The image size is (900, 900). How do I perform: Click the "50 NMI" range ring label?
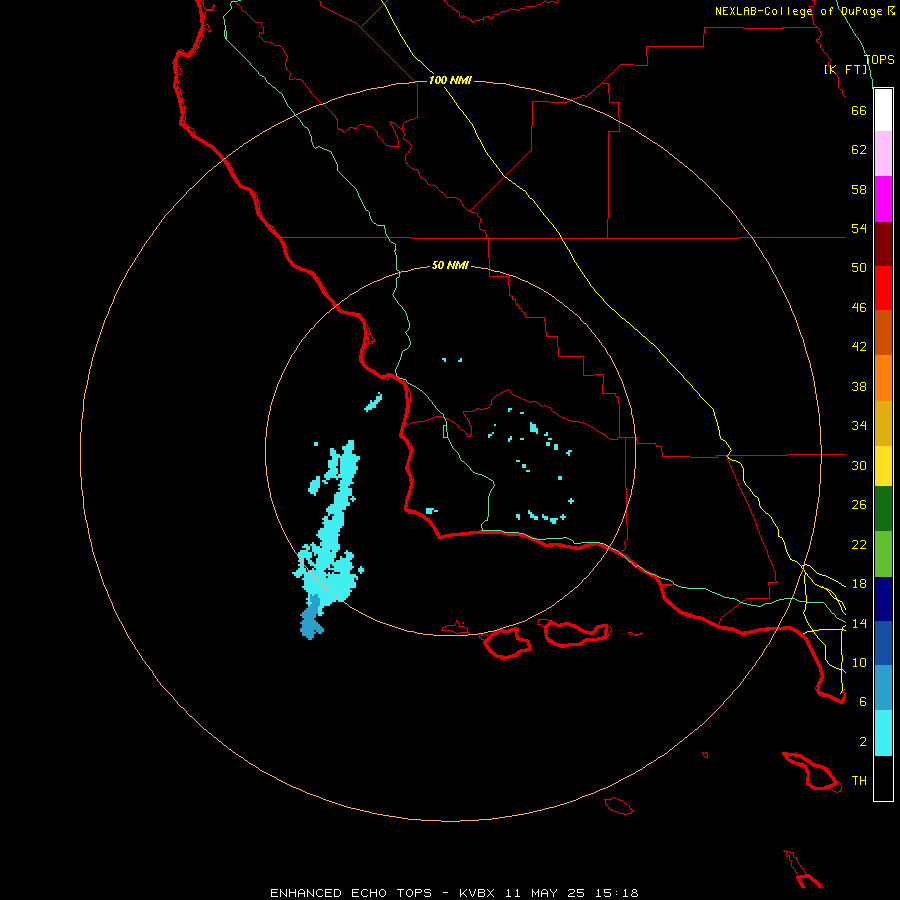(x=450, y=265)
